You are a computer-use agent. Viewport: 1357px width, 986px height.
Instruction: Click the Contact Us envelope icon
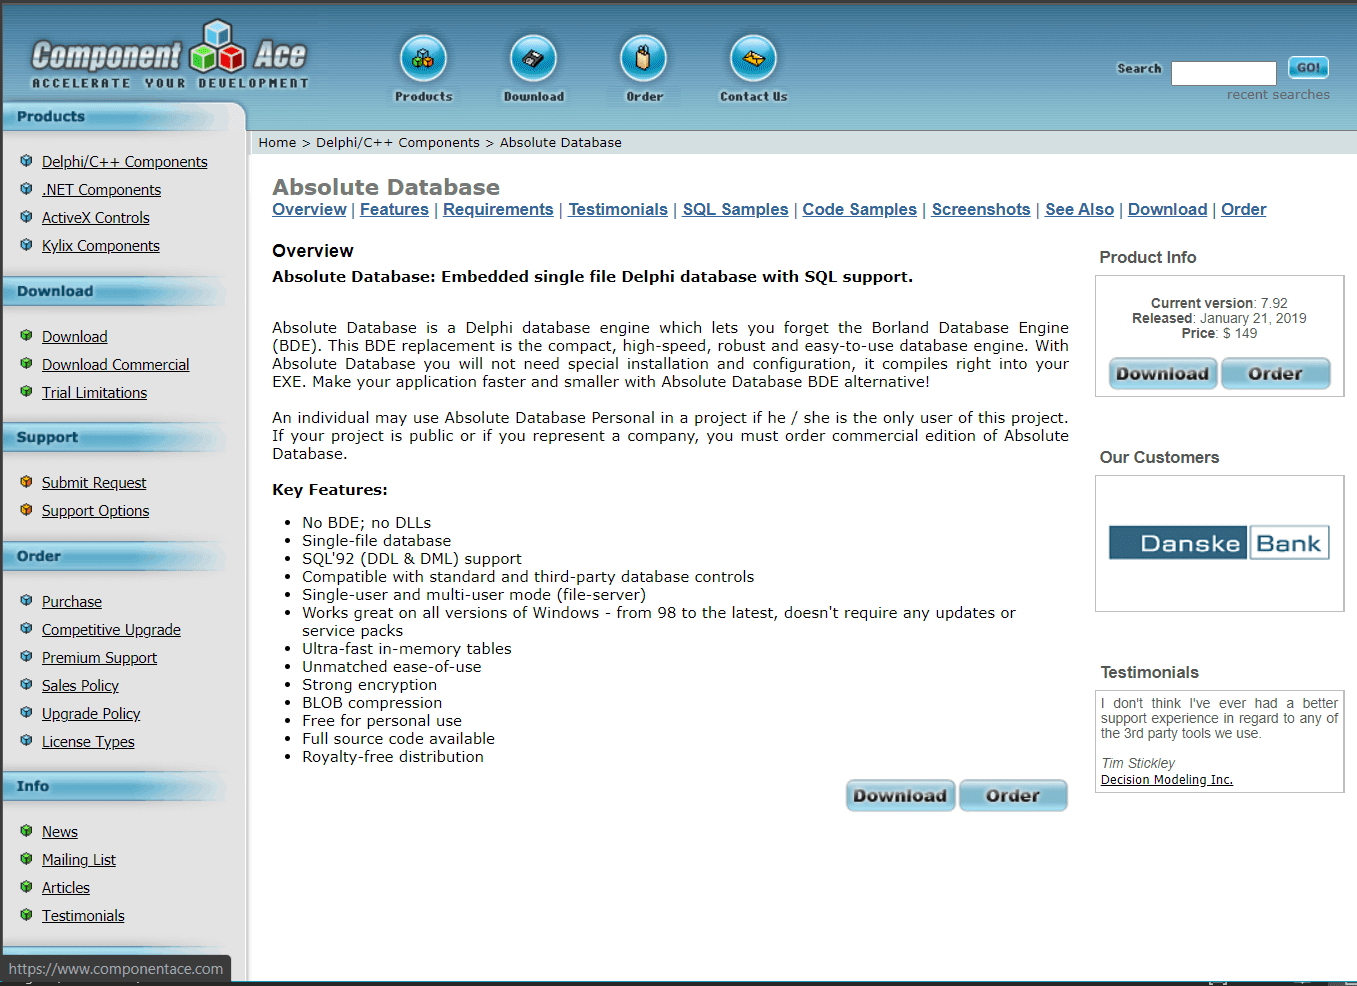click(753, 59)
